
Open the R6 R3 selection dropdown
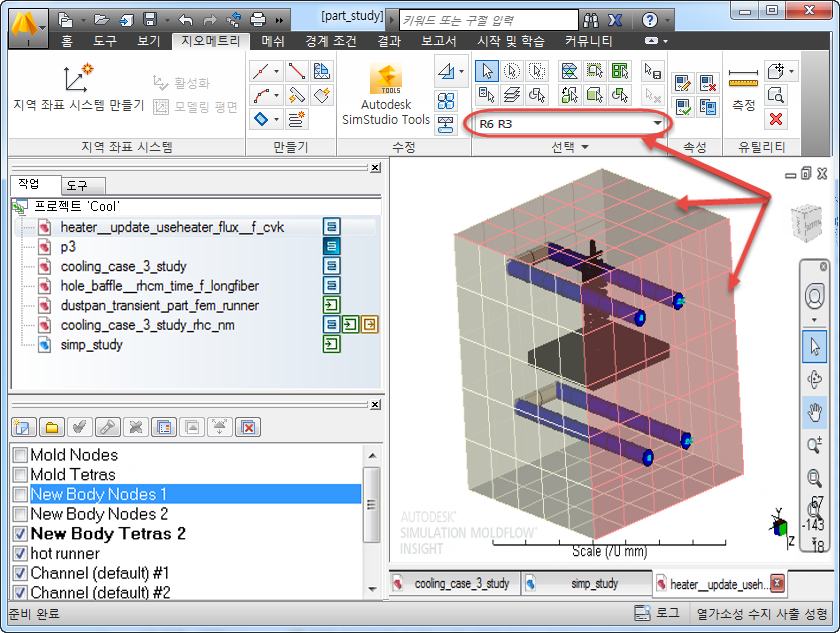657,124
